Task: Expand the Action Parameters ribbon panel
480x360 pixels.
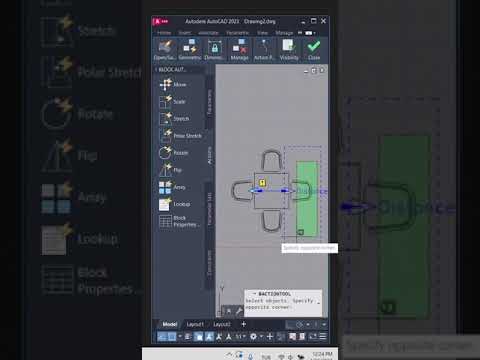Action: click(x=264, y=50)
